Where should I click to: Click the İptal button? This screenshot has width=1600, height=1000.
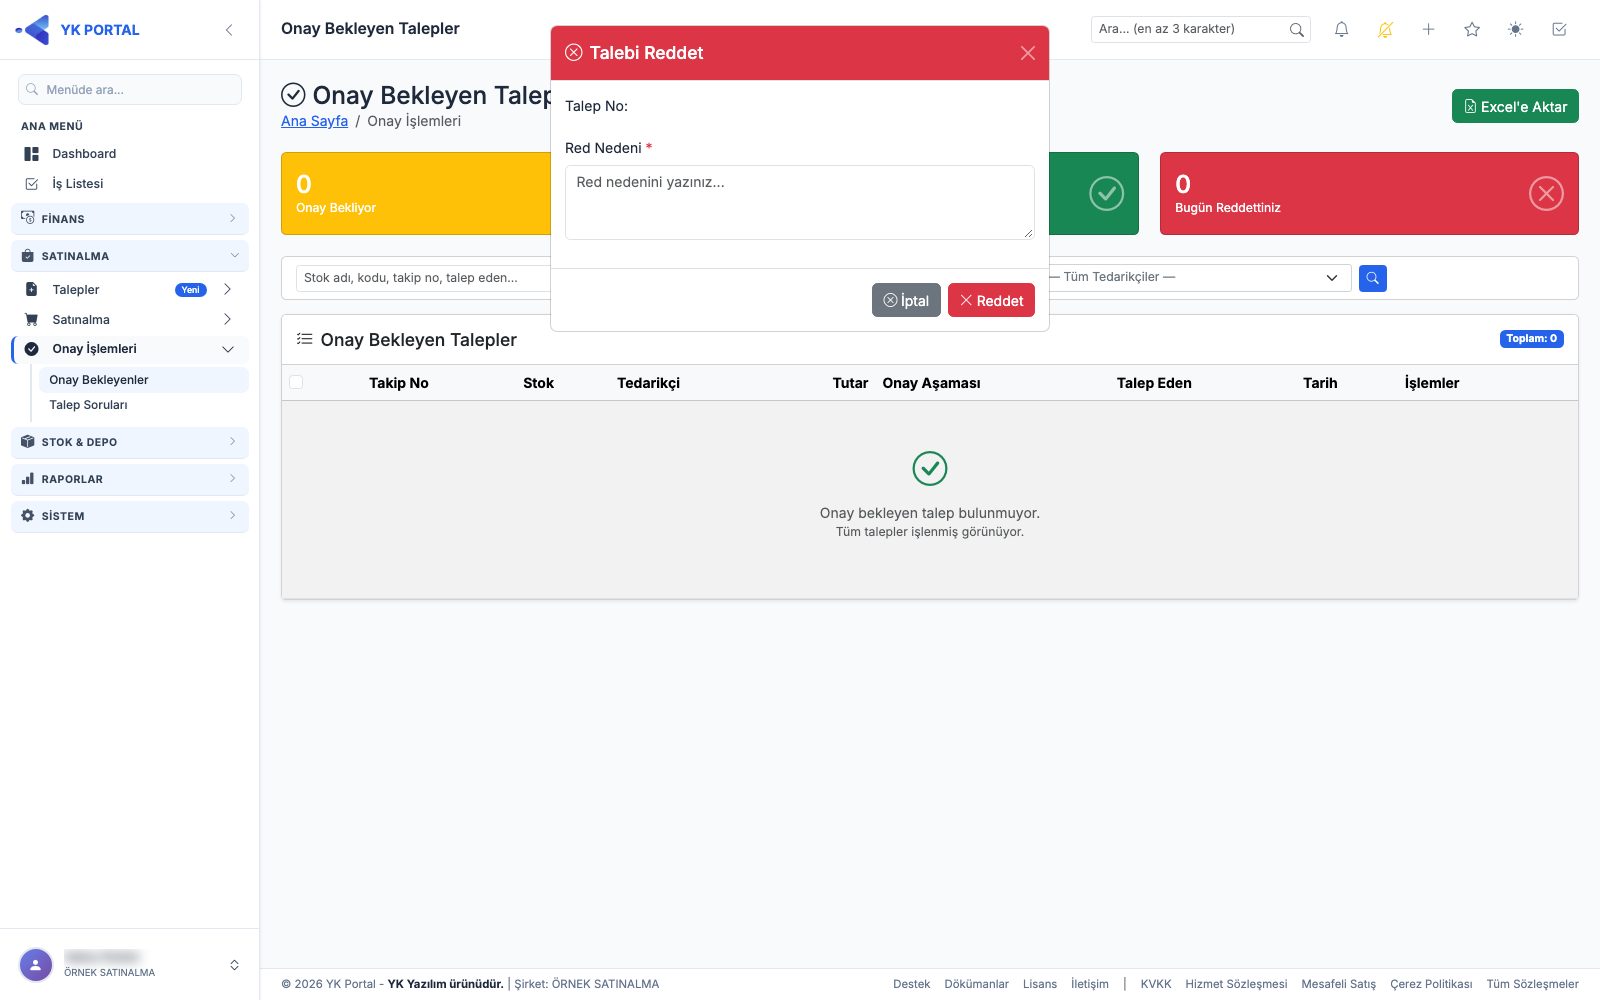pos(906,300)
